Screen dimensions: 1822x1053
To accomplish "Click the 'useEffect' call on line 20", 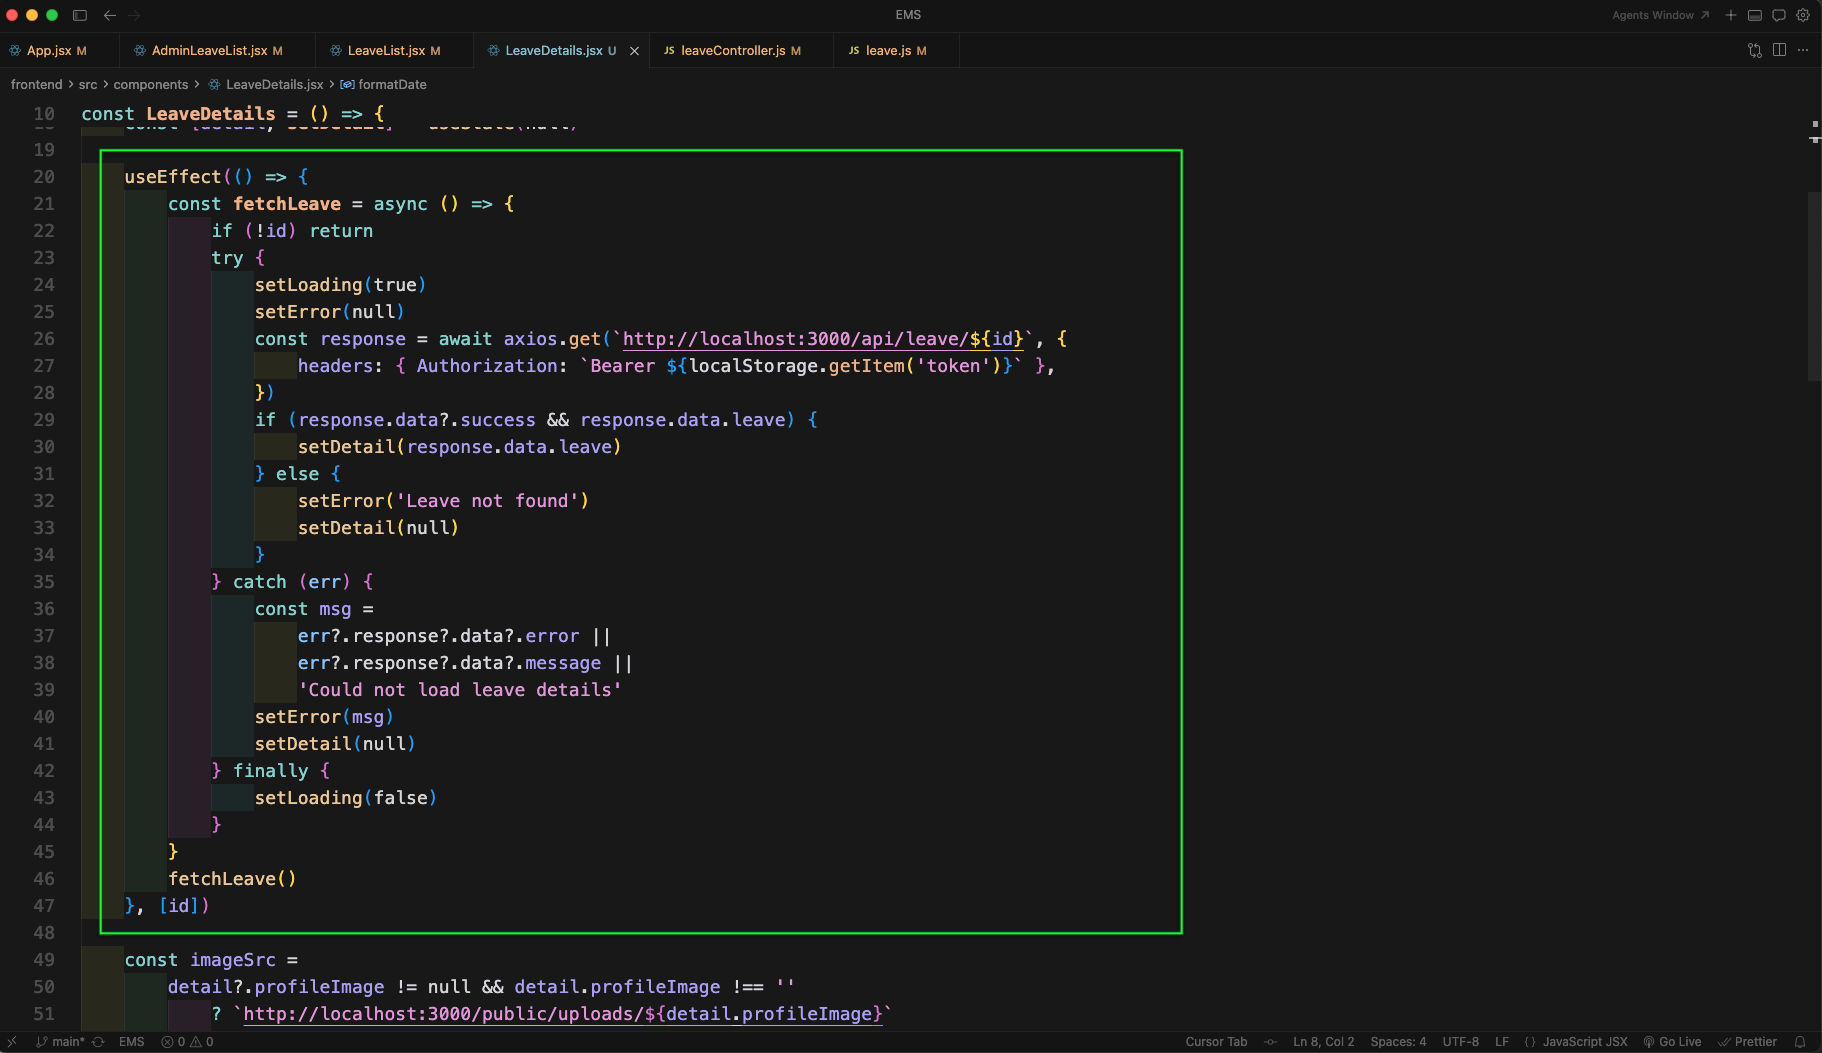I will tap(172, 177).
